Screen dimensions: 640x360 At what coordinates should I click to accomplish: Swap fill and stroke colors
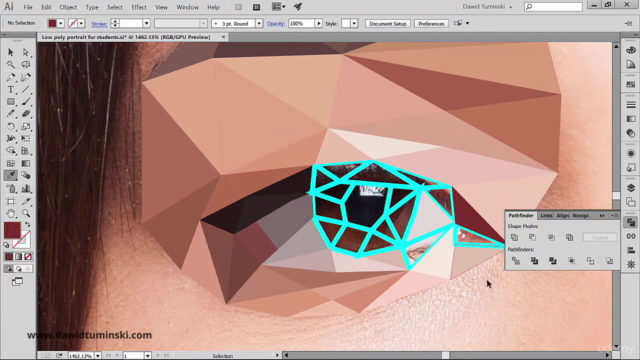[x=27, y=224]
